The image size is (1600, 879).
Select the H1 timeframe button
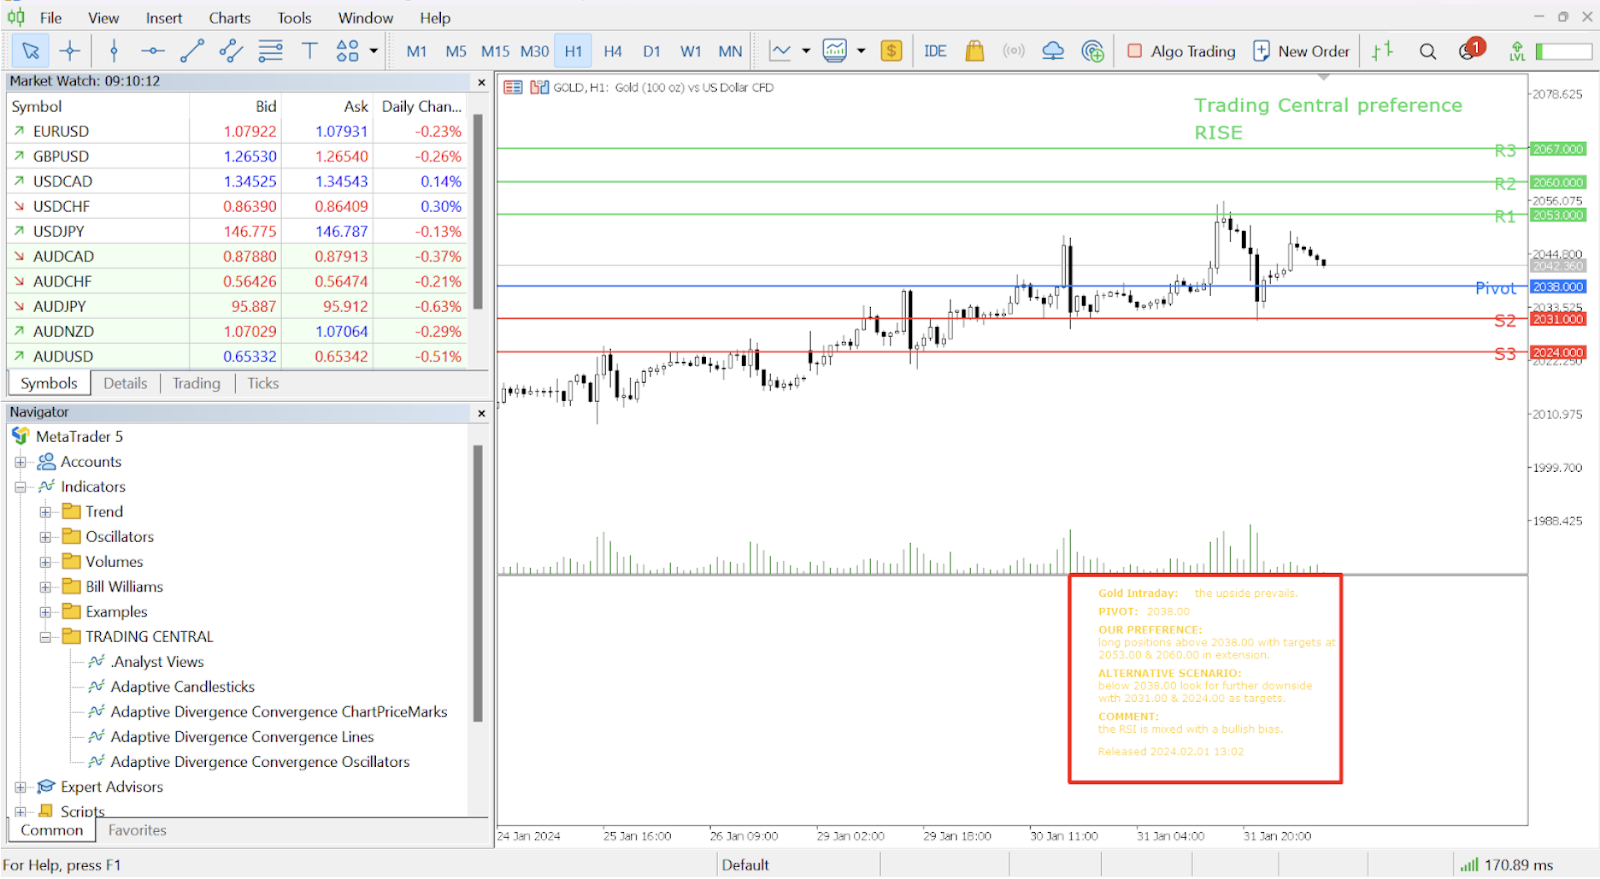pos(573,51)
